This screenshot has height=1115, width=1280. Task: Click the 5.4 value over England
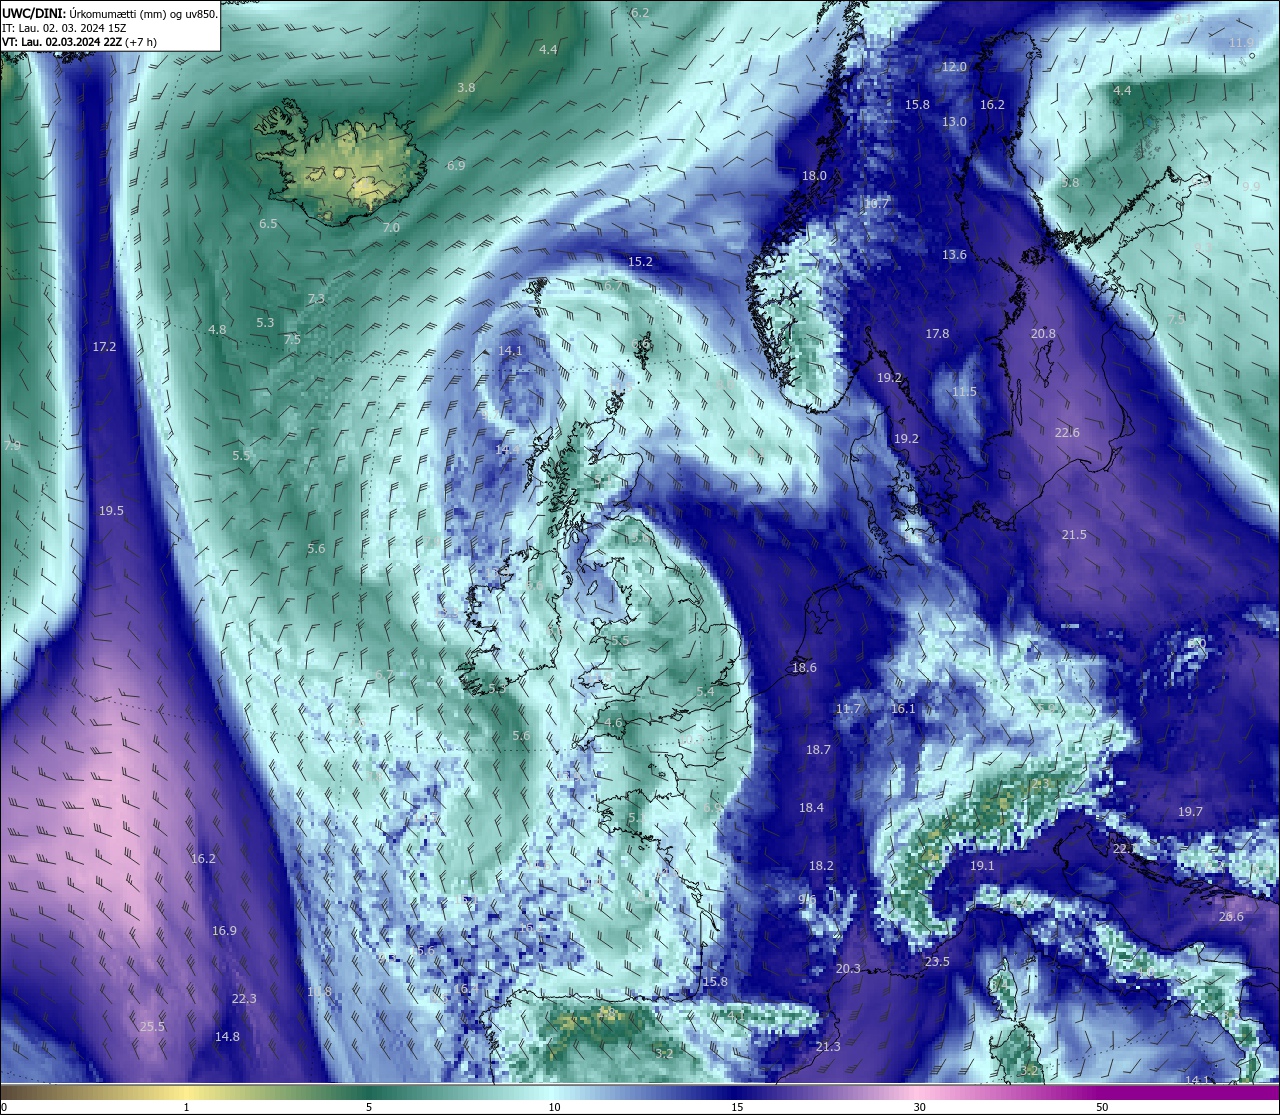[705, 692]
